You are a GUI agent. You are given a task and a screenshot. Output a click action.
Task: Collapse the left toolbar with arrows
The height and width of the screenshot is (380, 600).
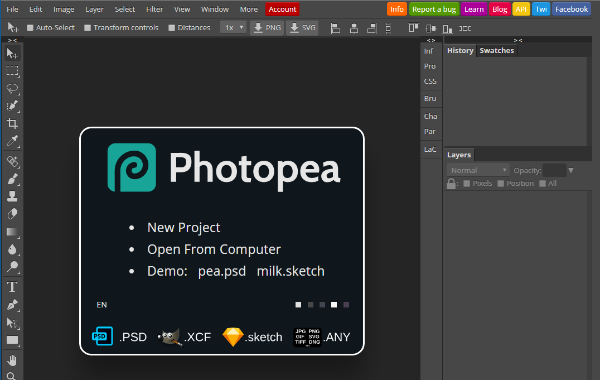pos(12,40)
